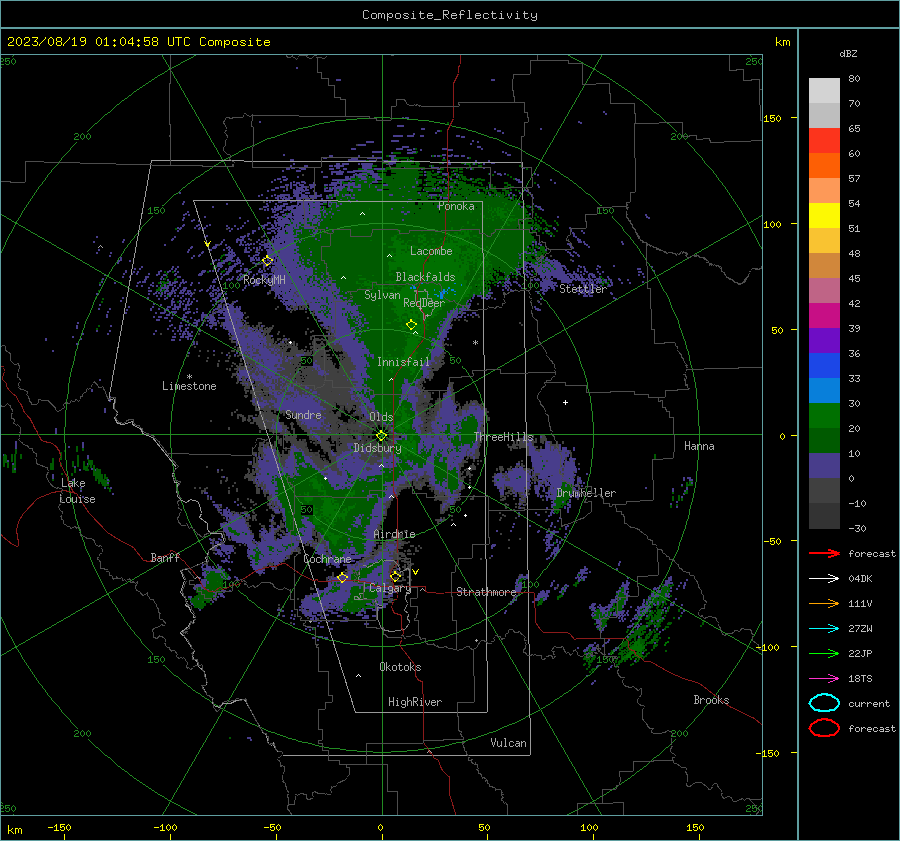Click the RockyMH label
The width and height of the screenshot is (900, 841).
coord(264,280)
